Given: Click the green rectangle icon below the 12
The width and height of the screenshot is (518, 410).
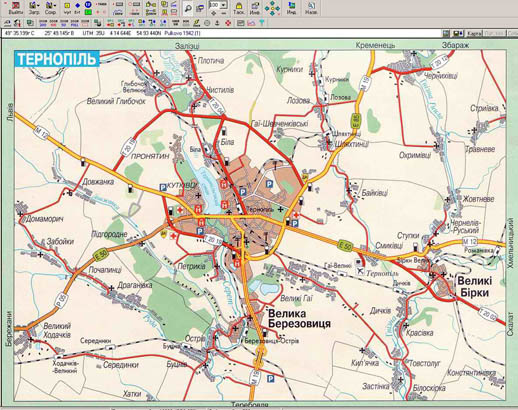Looking at the screenshot, I should (88, 12).
